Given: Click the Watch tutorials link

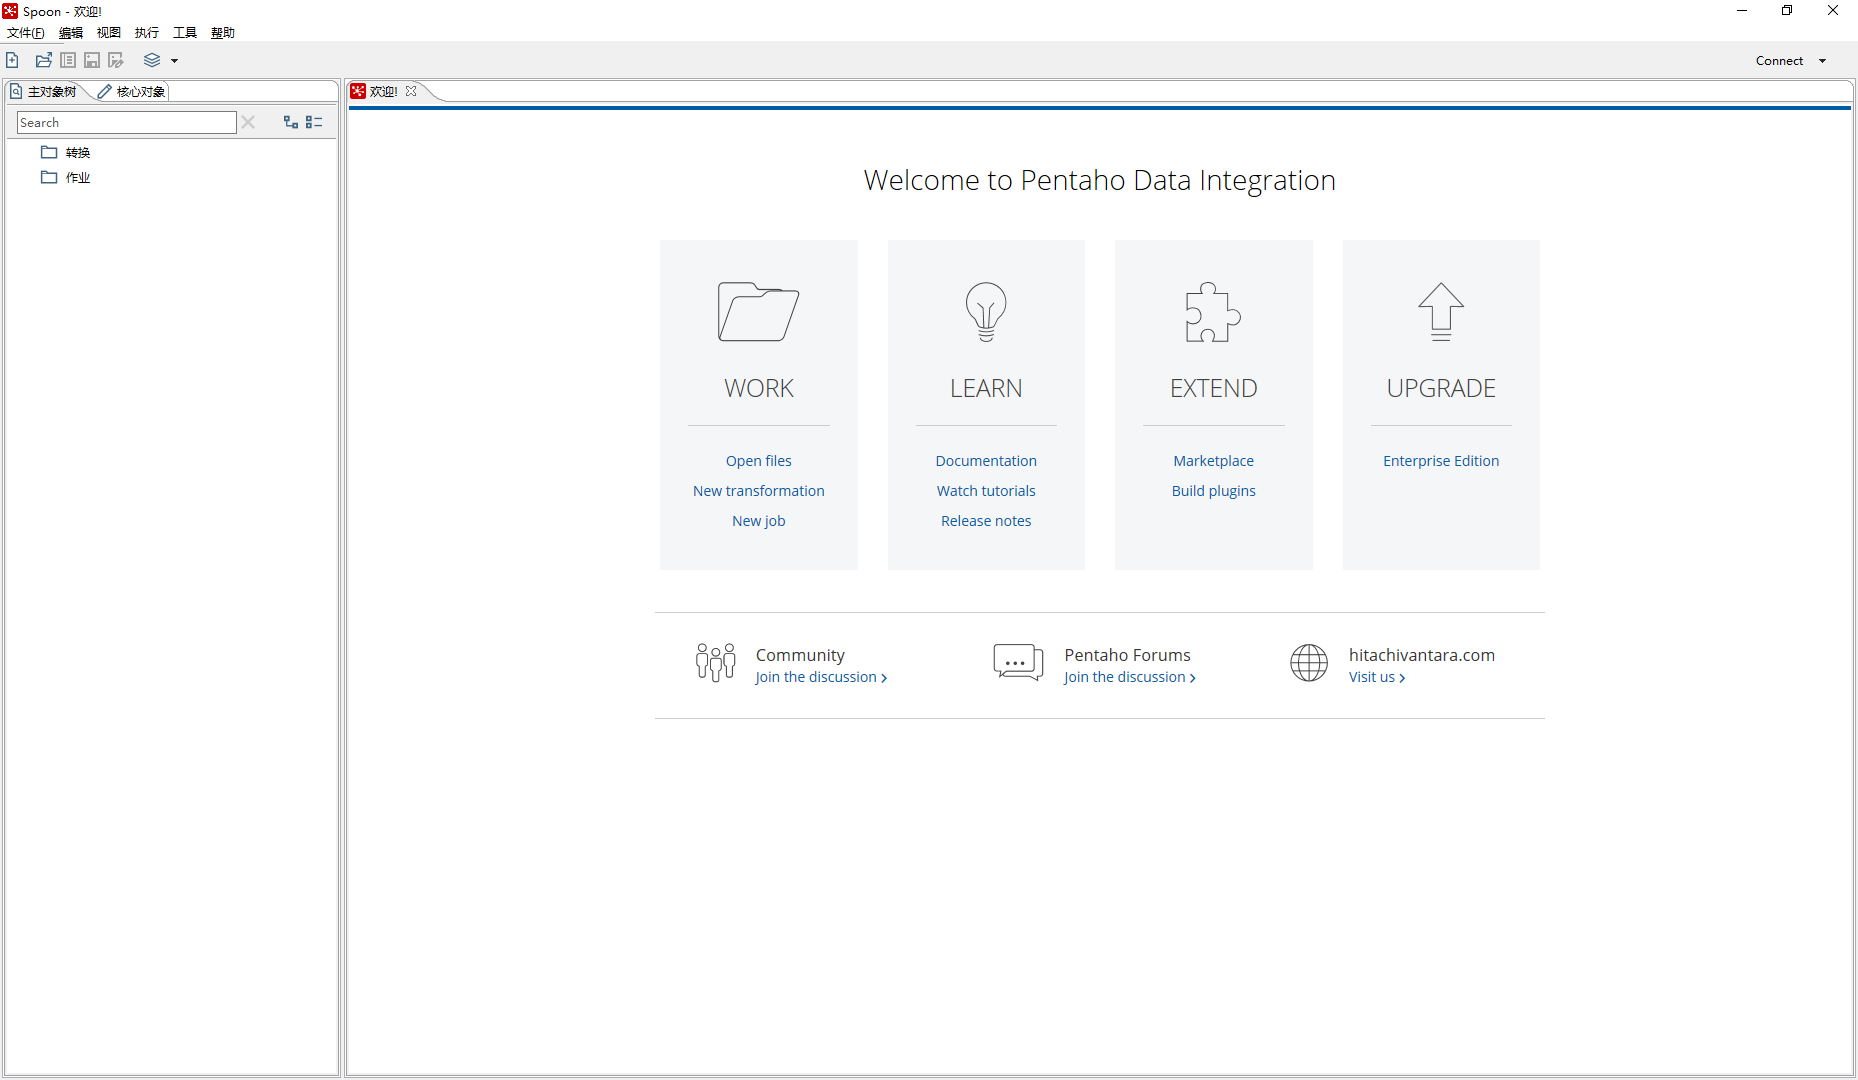Looking at the screenshot, I should point(986,491).
